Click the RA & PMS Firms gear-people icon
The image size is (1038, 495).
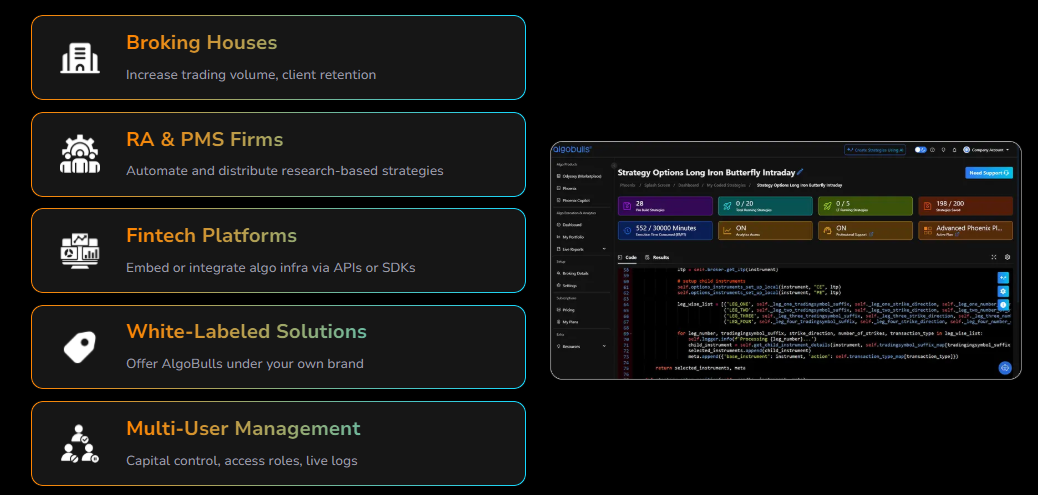(x=79, y=154)
